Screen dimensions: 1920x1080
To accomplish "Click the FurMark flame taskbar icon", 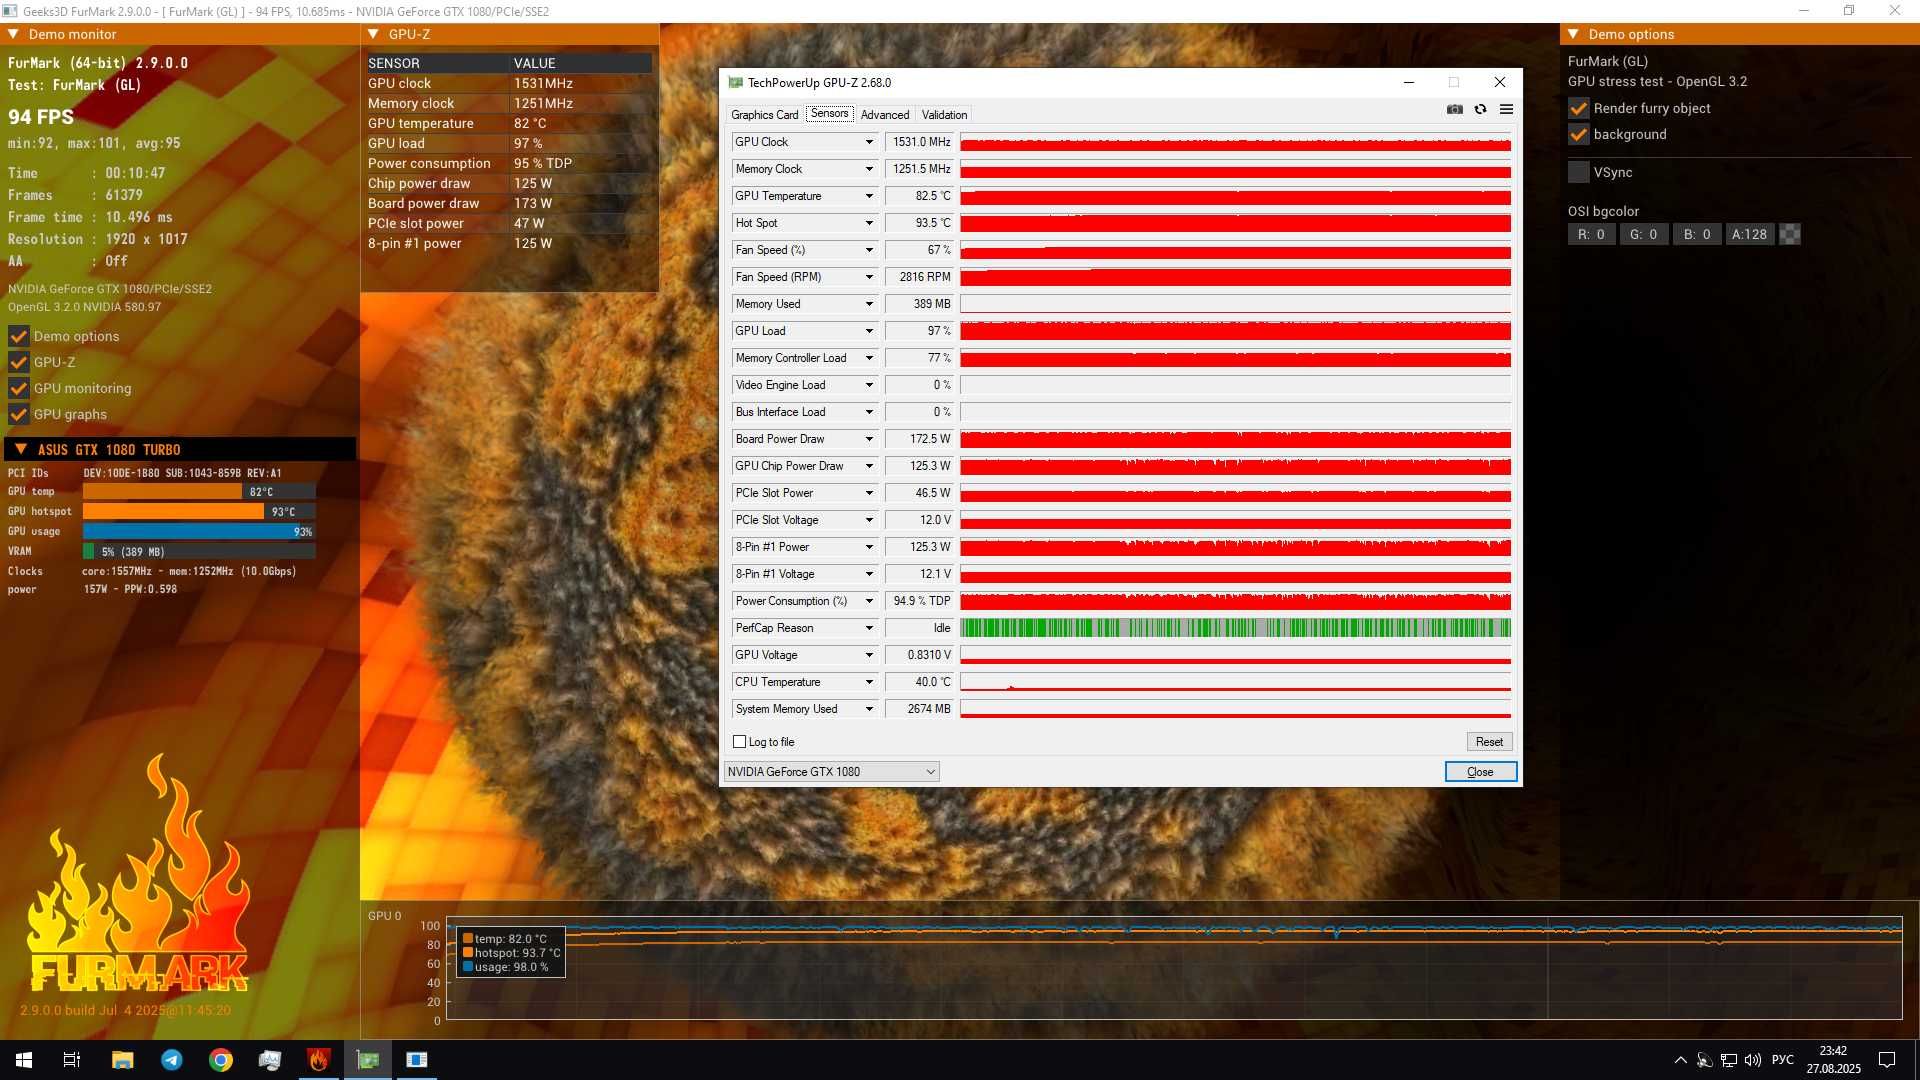I will (319, 1060).
